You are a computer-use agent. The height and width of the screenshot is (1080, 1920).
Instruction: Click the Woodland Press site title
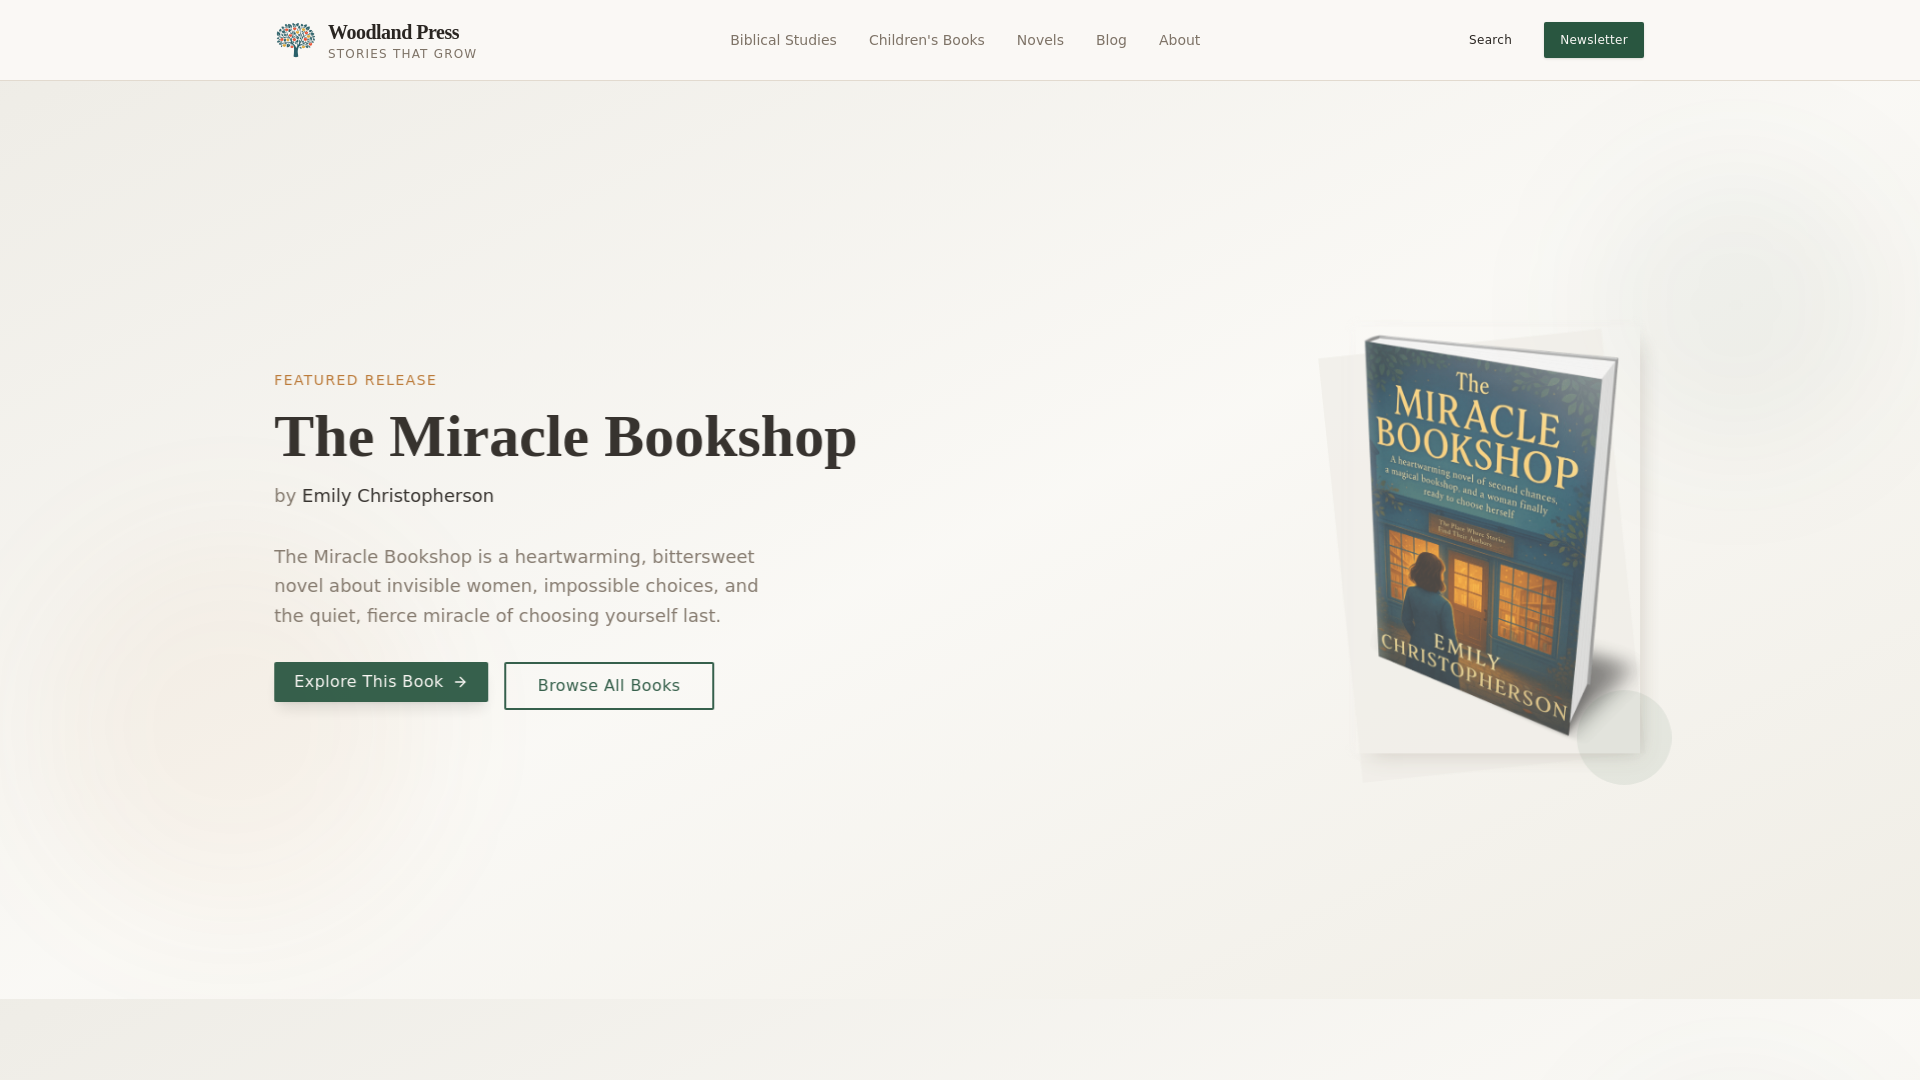coord(393,32)
